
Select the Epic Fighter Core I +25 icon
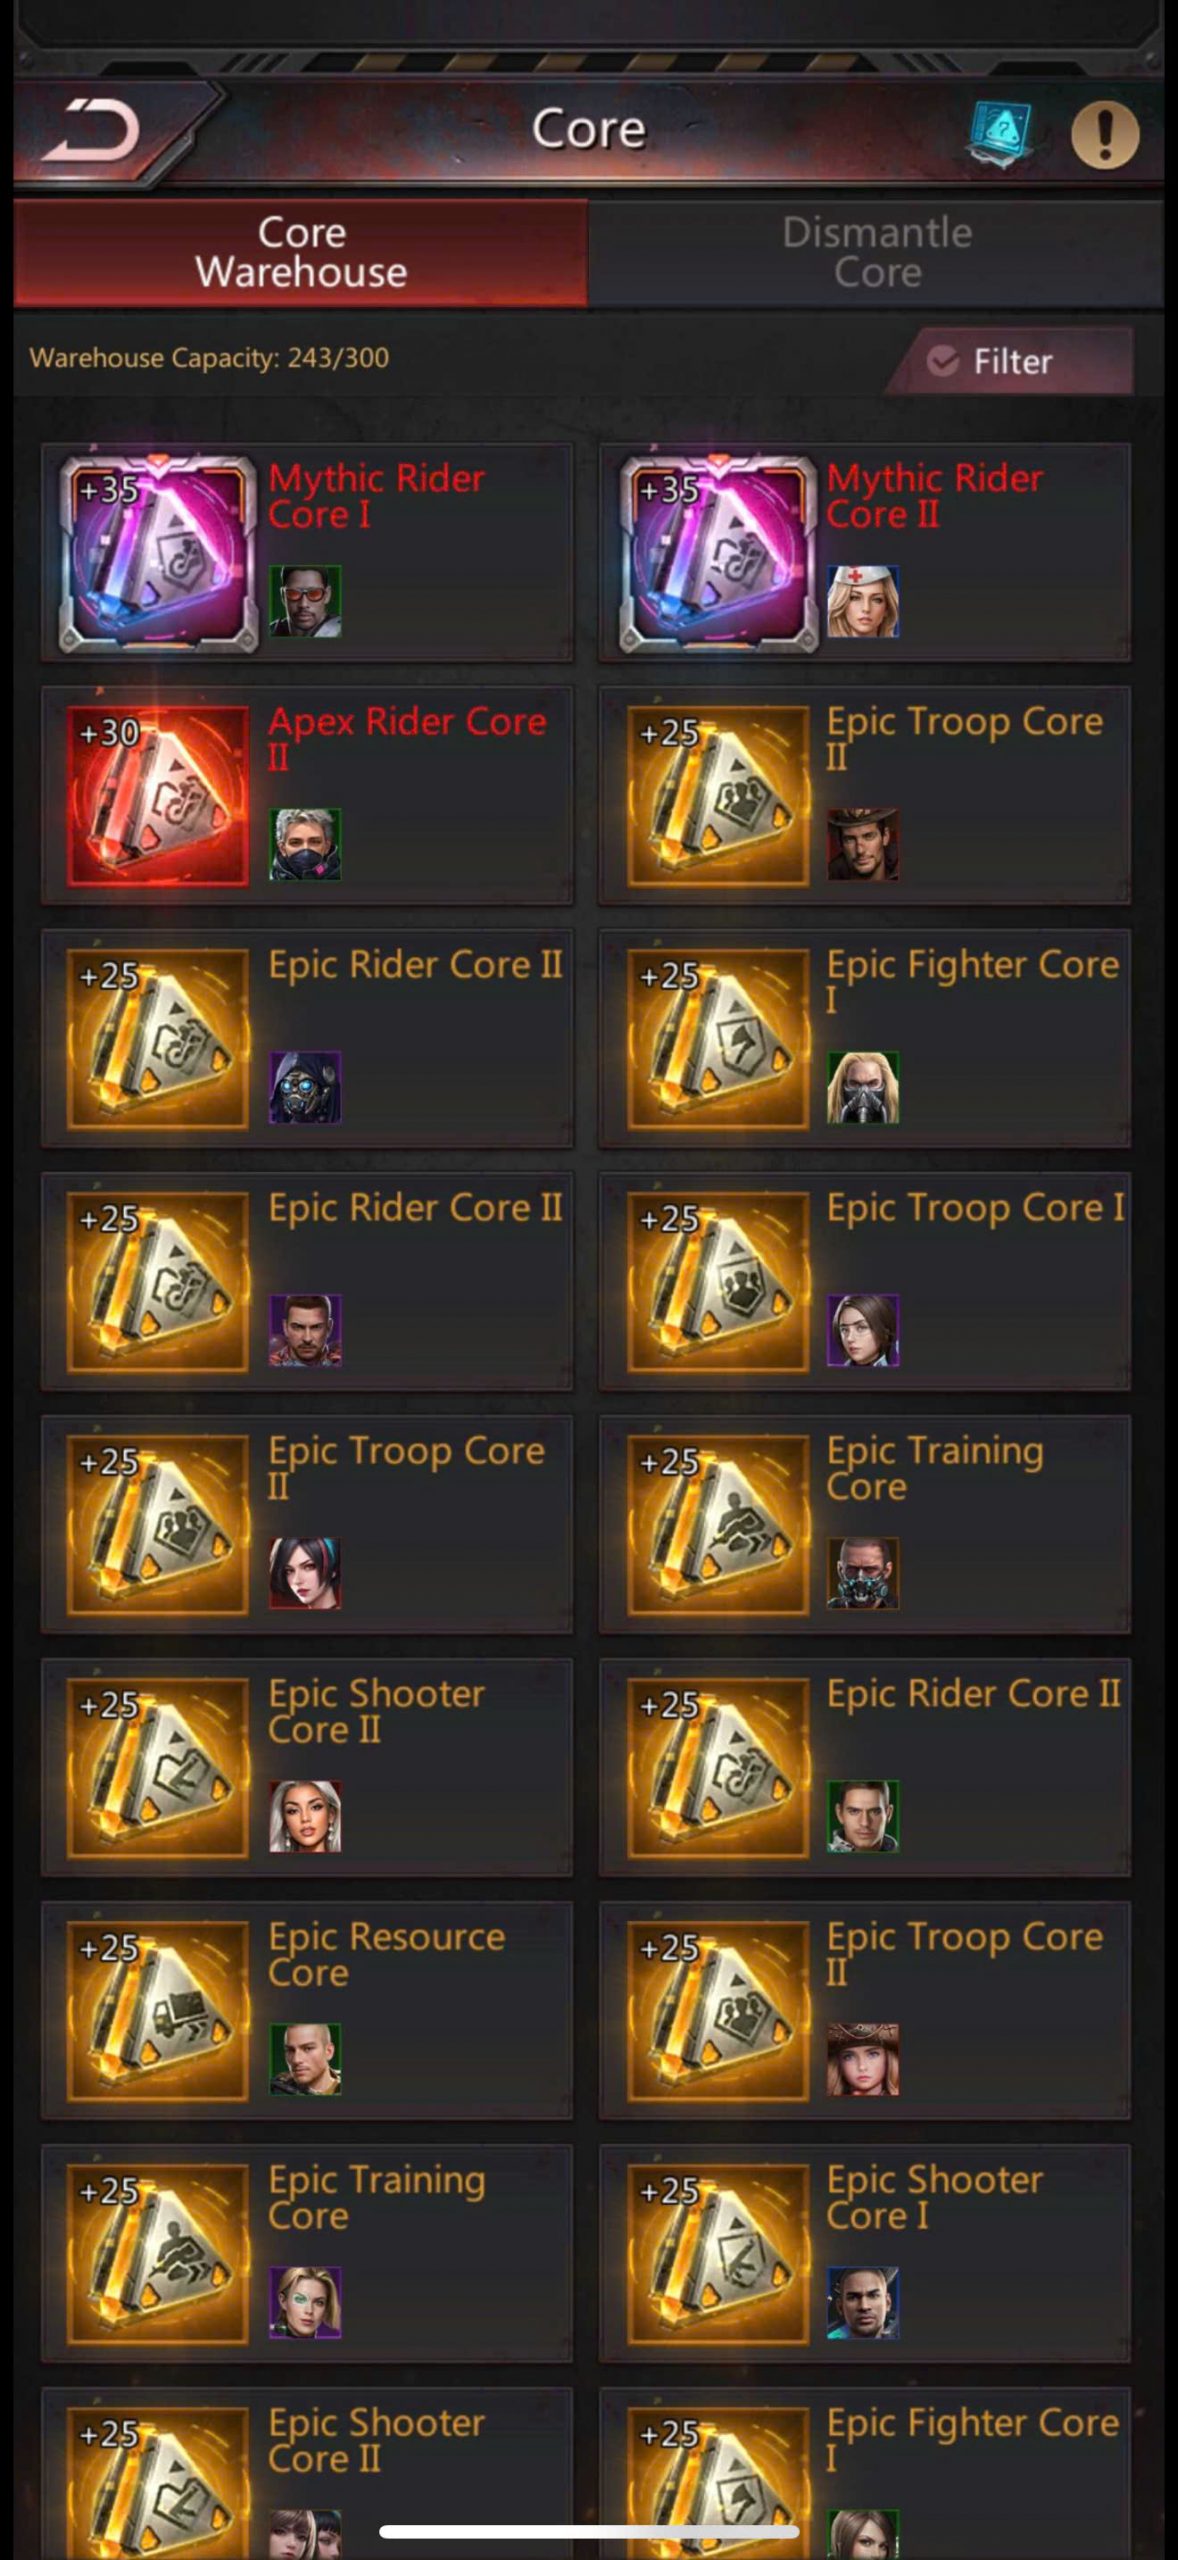click(x=717, y=1039)
